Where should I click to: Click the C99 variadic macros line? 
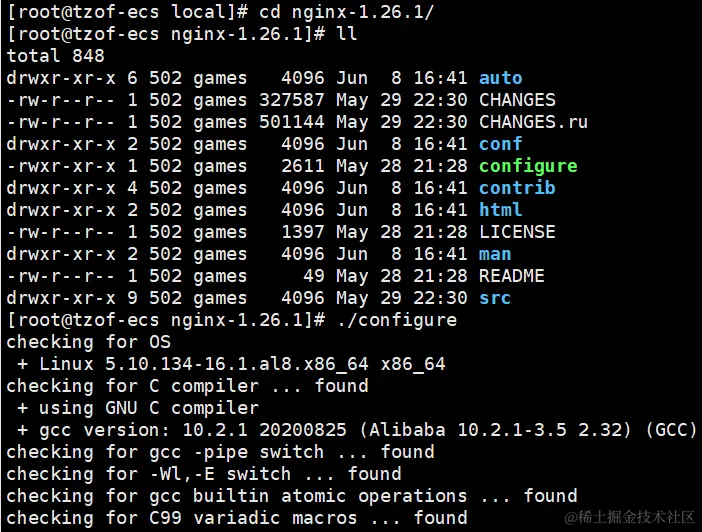point(237,518)
